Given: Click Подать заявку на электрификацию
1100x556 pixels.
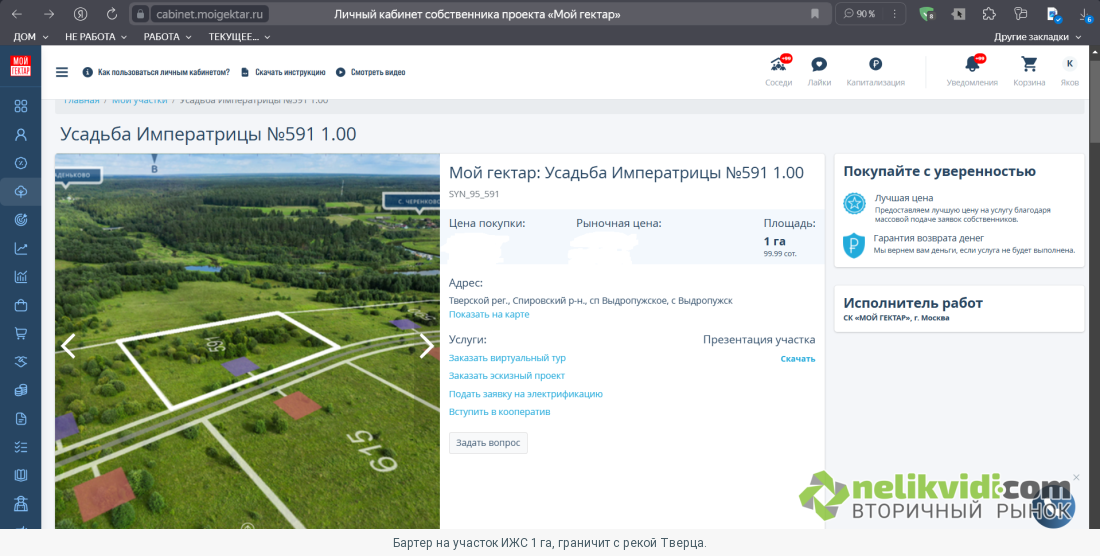Looking at the screenshot, I should click(x=525, y=394).
